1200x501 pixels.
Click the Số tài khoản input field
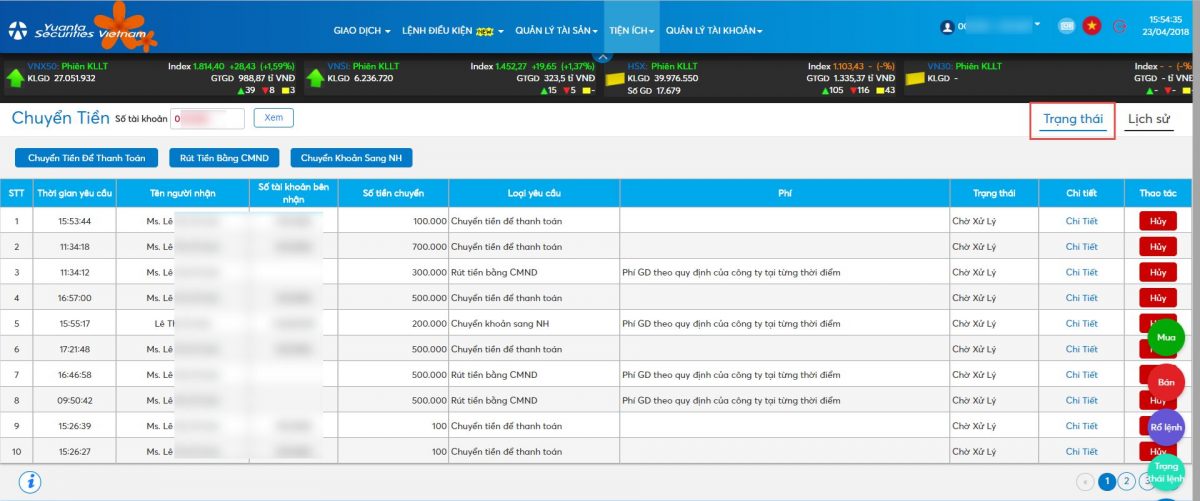(208, 119)
